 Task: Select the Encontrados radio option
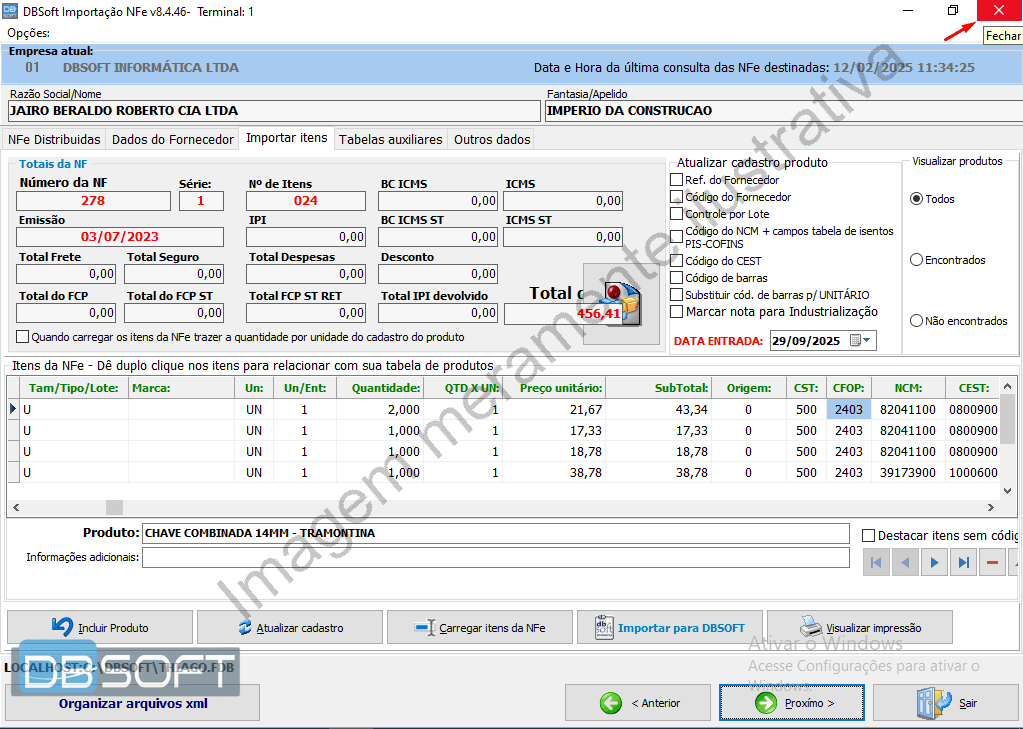pos(916,260)
